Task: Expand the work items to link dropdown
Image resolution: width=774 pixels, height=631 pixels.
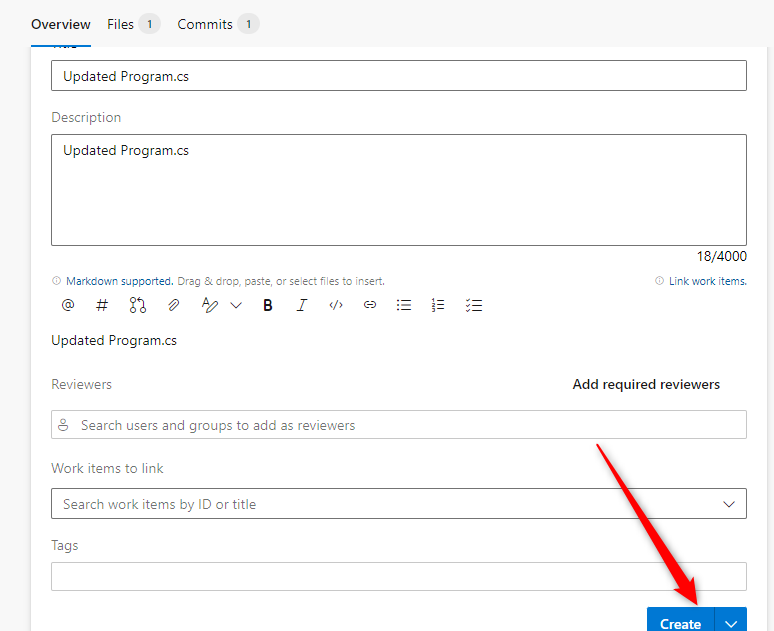Action: [729, 504]
